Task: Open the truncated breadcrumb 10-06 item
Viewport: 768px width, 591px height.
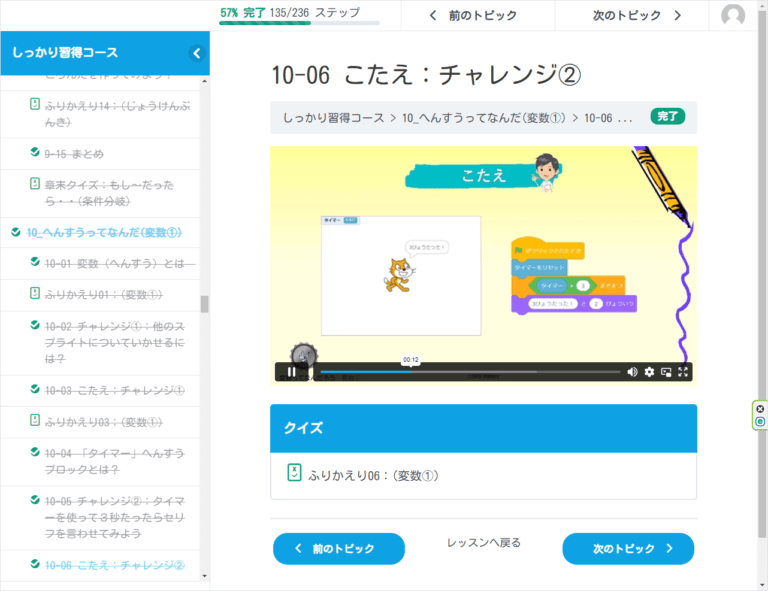Action: 608,118
